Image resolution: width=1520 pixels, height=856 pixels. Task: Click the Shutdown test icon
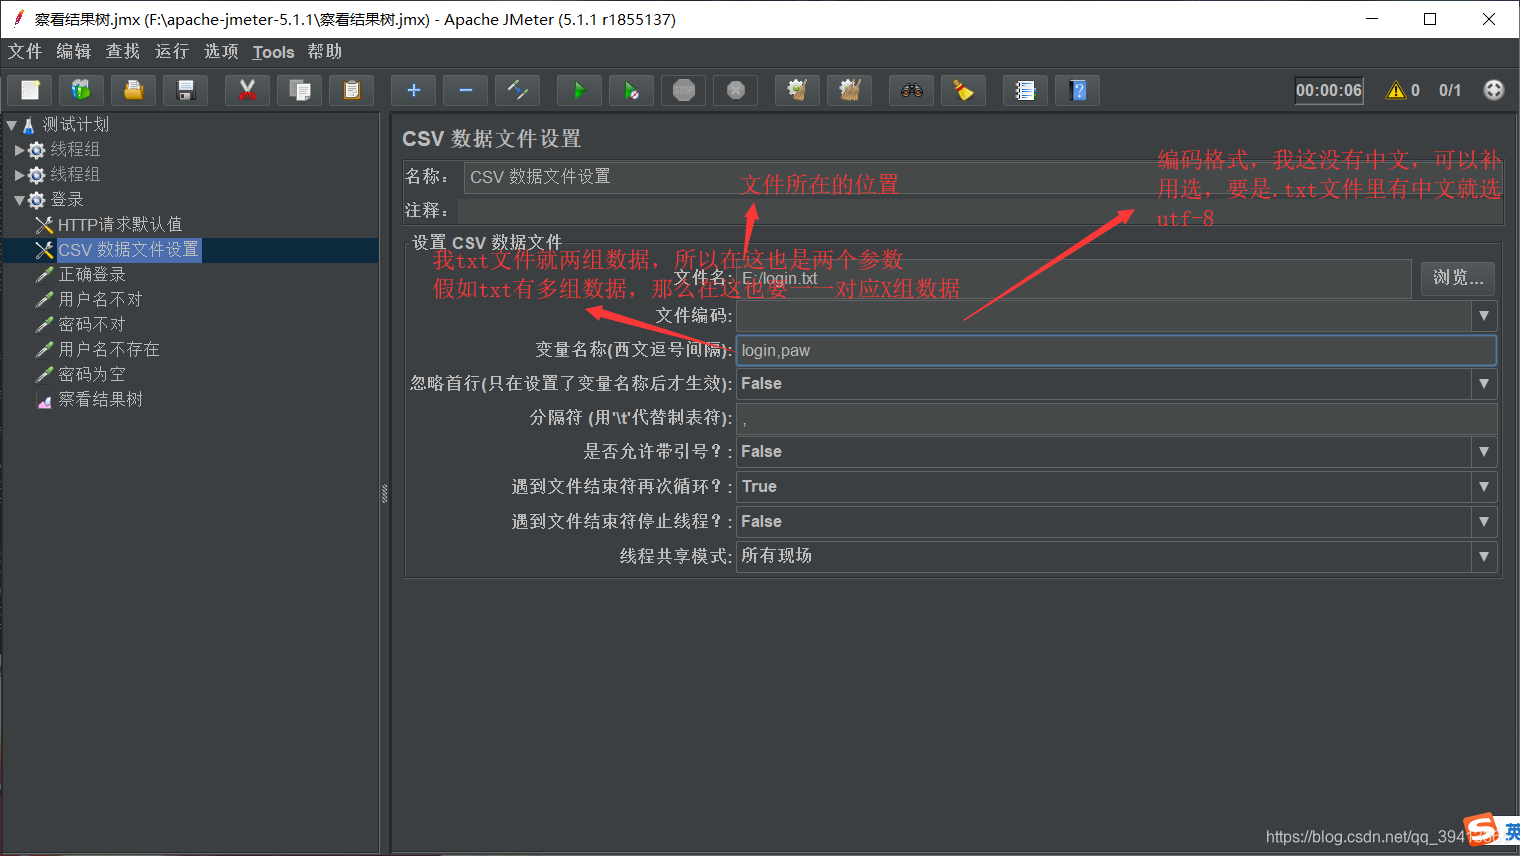[736, 90]
